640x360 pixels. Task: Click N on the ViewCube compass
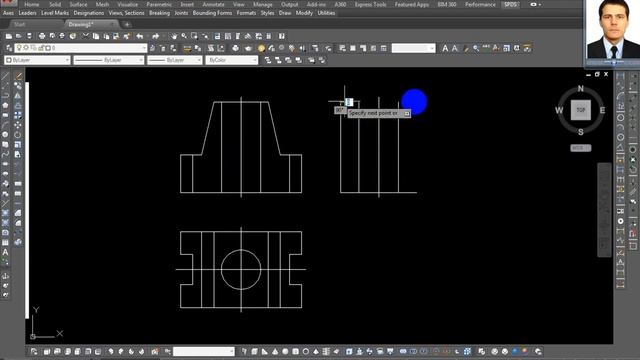[x=580, y=89]
